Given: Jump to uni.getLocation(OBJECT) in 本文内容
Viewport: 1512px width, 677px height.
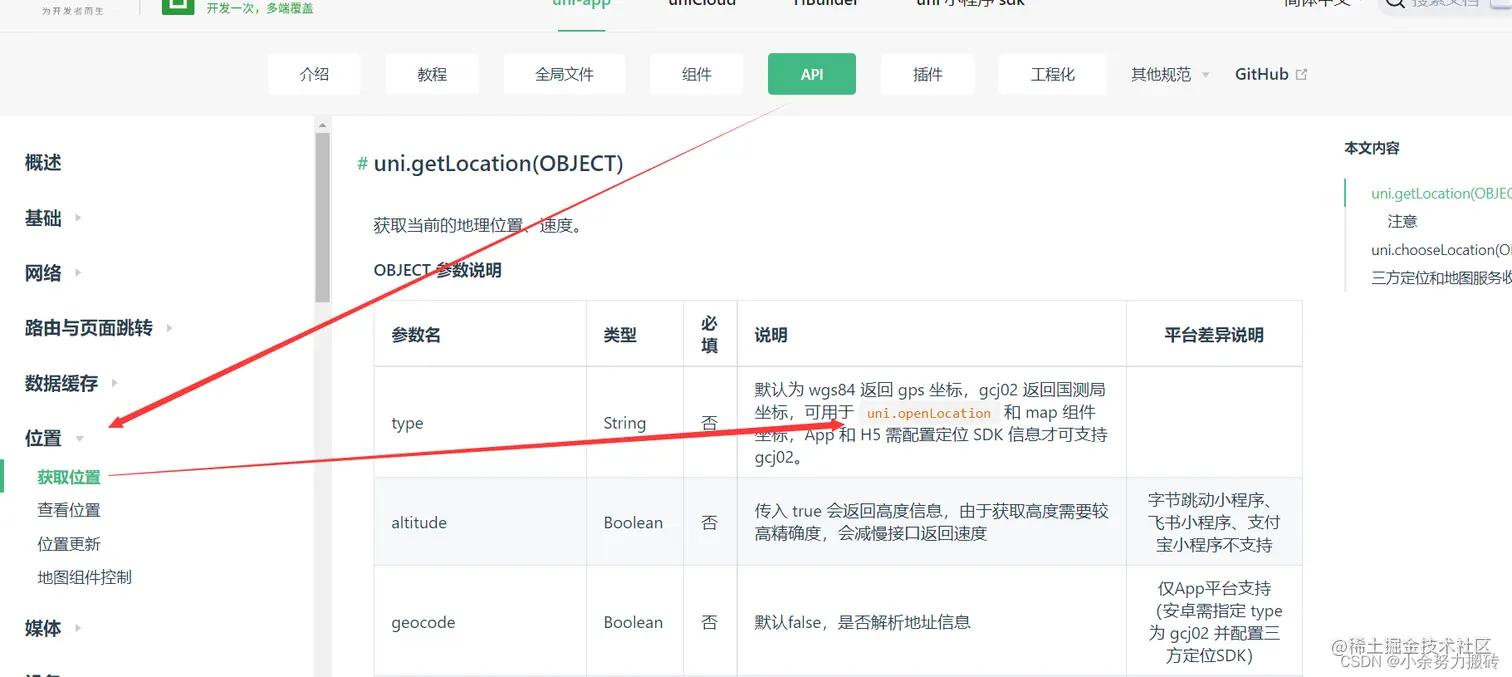Looking at the screenshot, I should [1441, 193].
